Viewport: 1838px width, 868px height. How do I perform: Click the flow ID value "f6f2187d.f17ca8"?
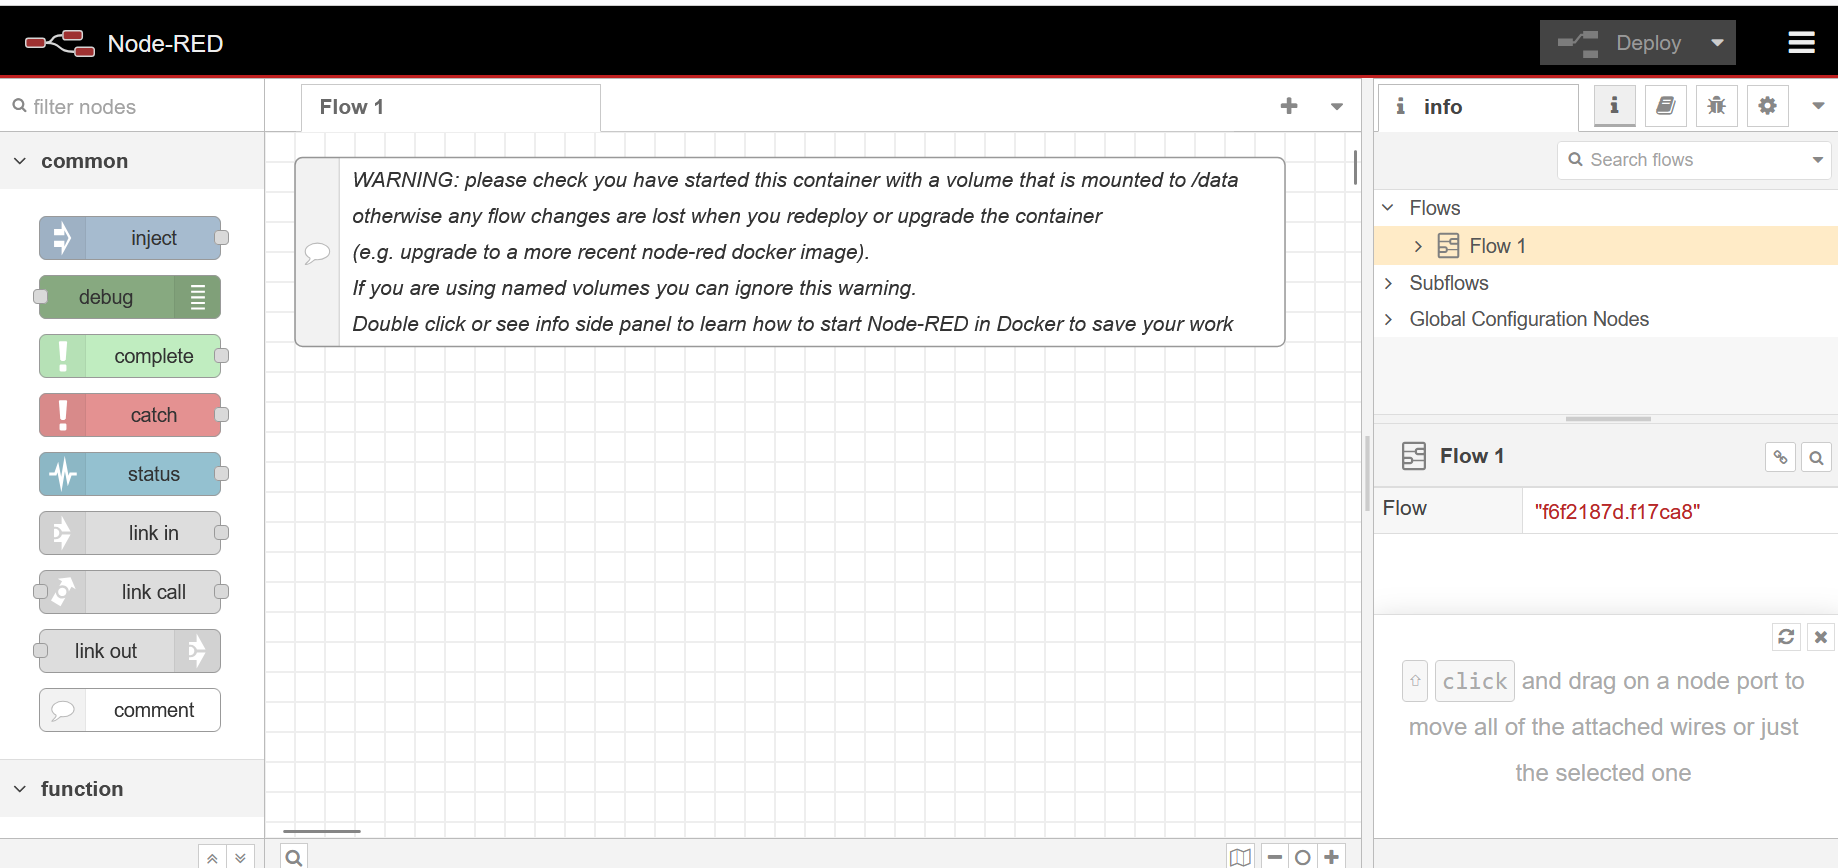tap(1617, 512)
